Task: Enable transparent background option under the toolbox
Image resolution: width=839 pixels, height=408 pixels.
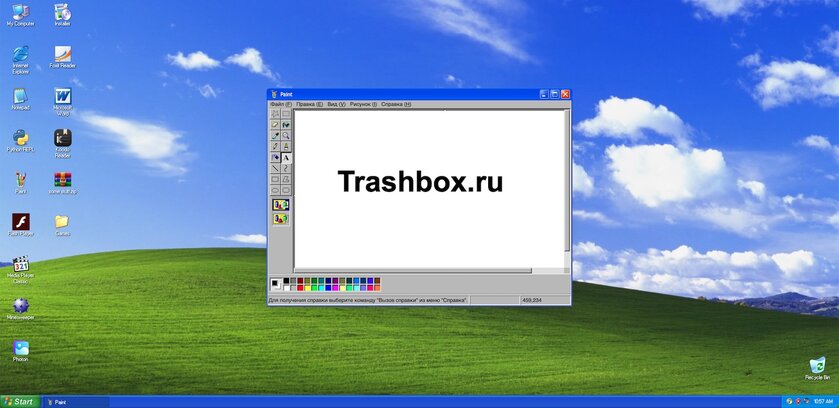Action: (x=281, y=218)
